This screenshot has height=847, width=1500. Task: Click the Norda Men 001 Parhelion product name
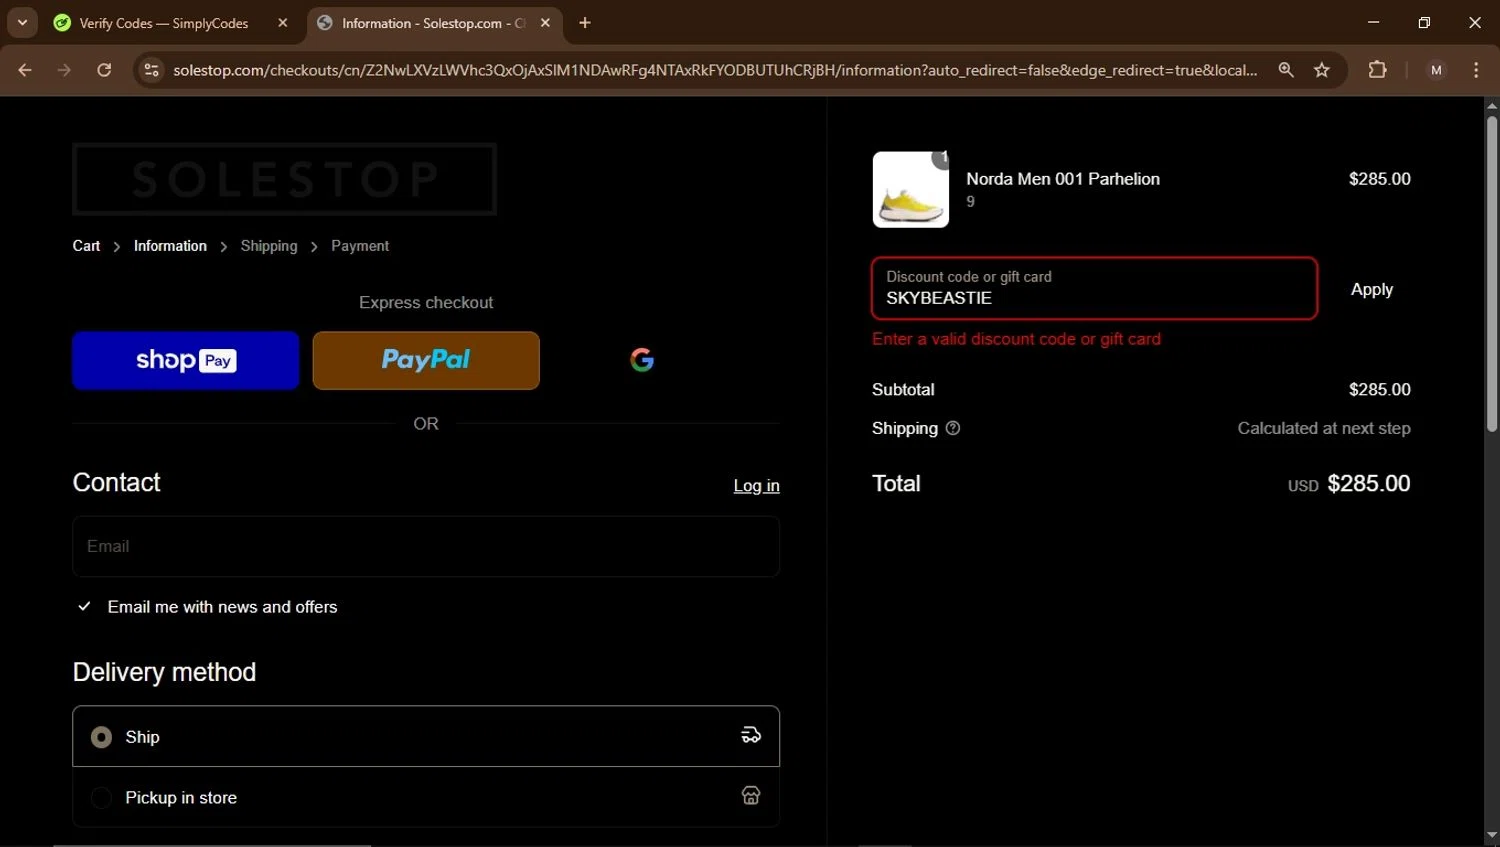(x=1063, y=179)
